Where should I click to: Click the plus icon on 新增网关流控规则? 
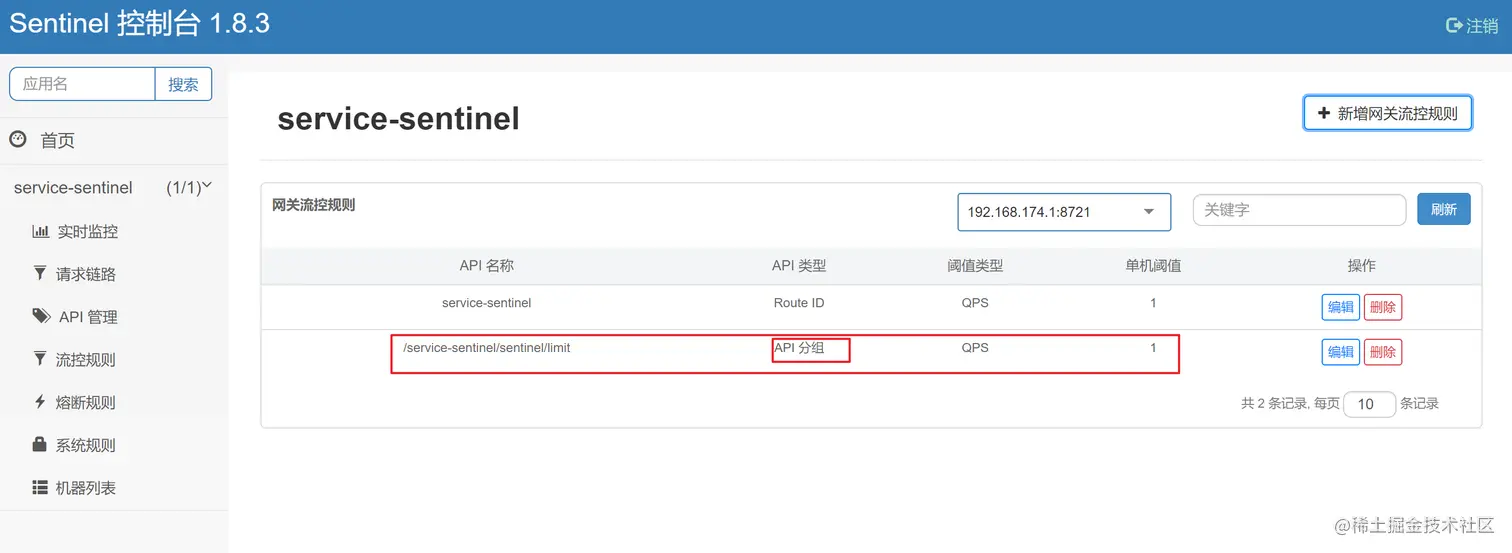pos(1324,113)
